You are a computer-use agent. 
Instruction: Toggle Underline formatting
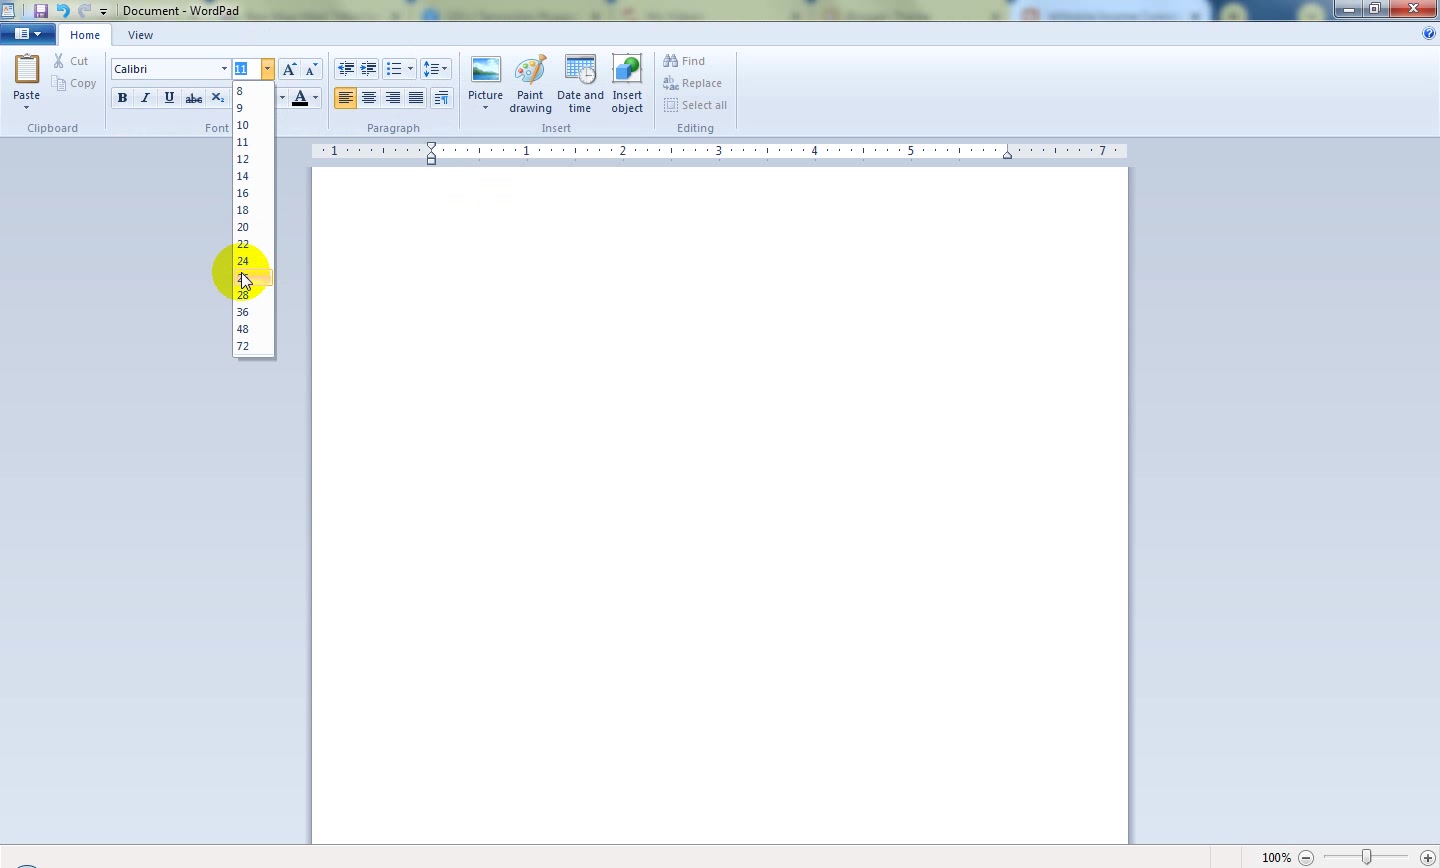point(170,98)
